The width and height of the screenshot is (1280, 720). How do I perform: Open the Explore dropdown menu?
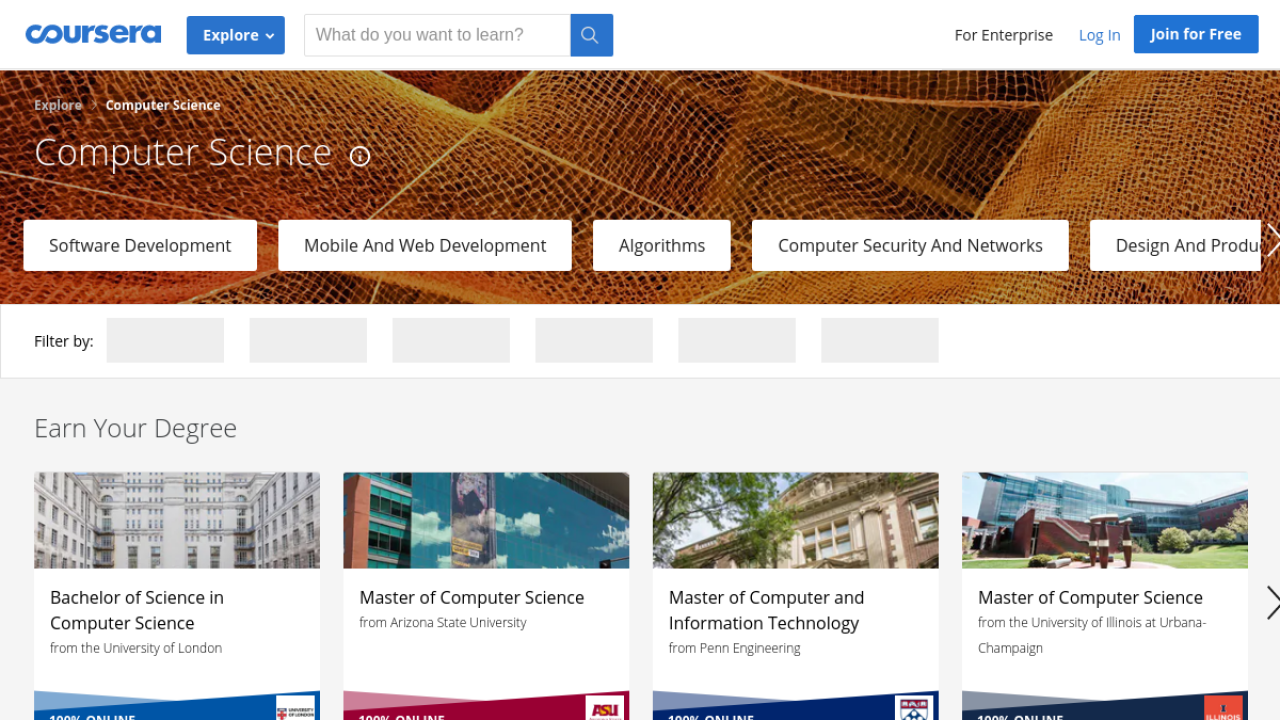point(236,35)
